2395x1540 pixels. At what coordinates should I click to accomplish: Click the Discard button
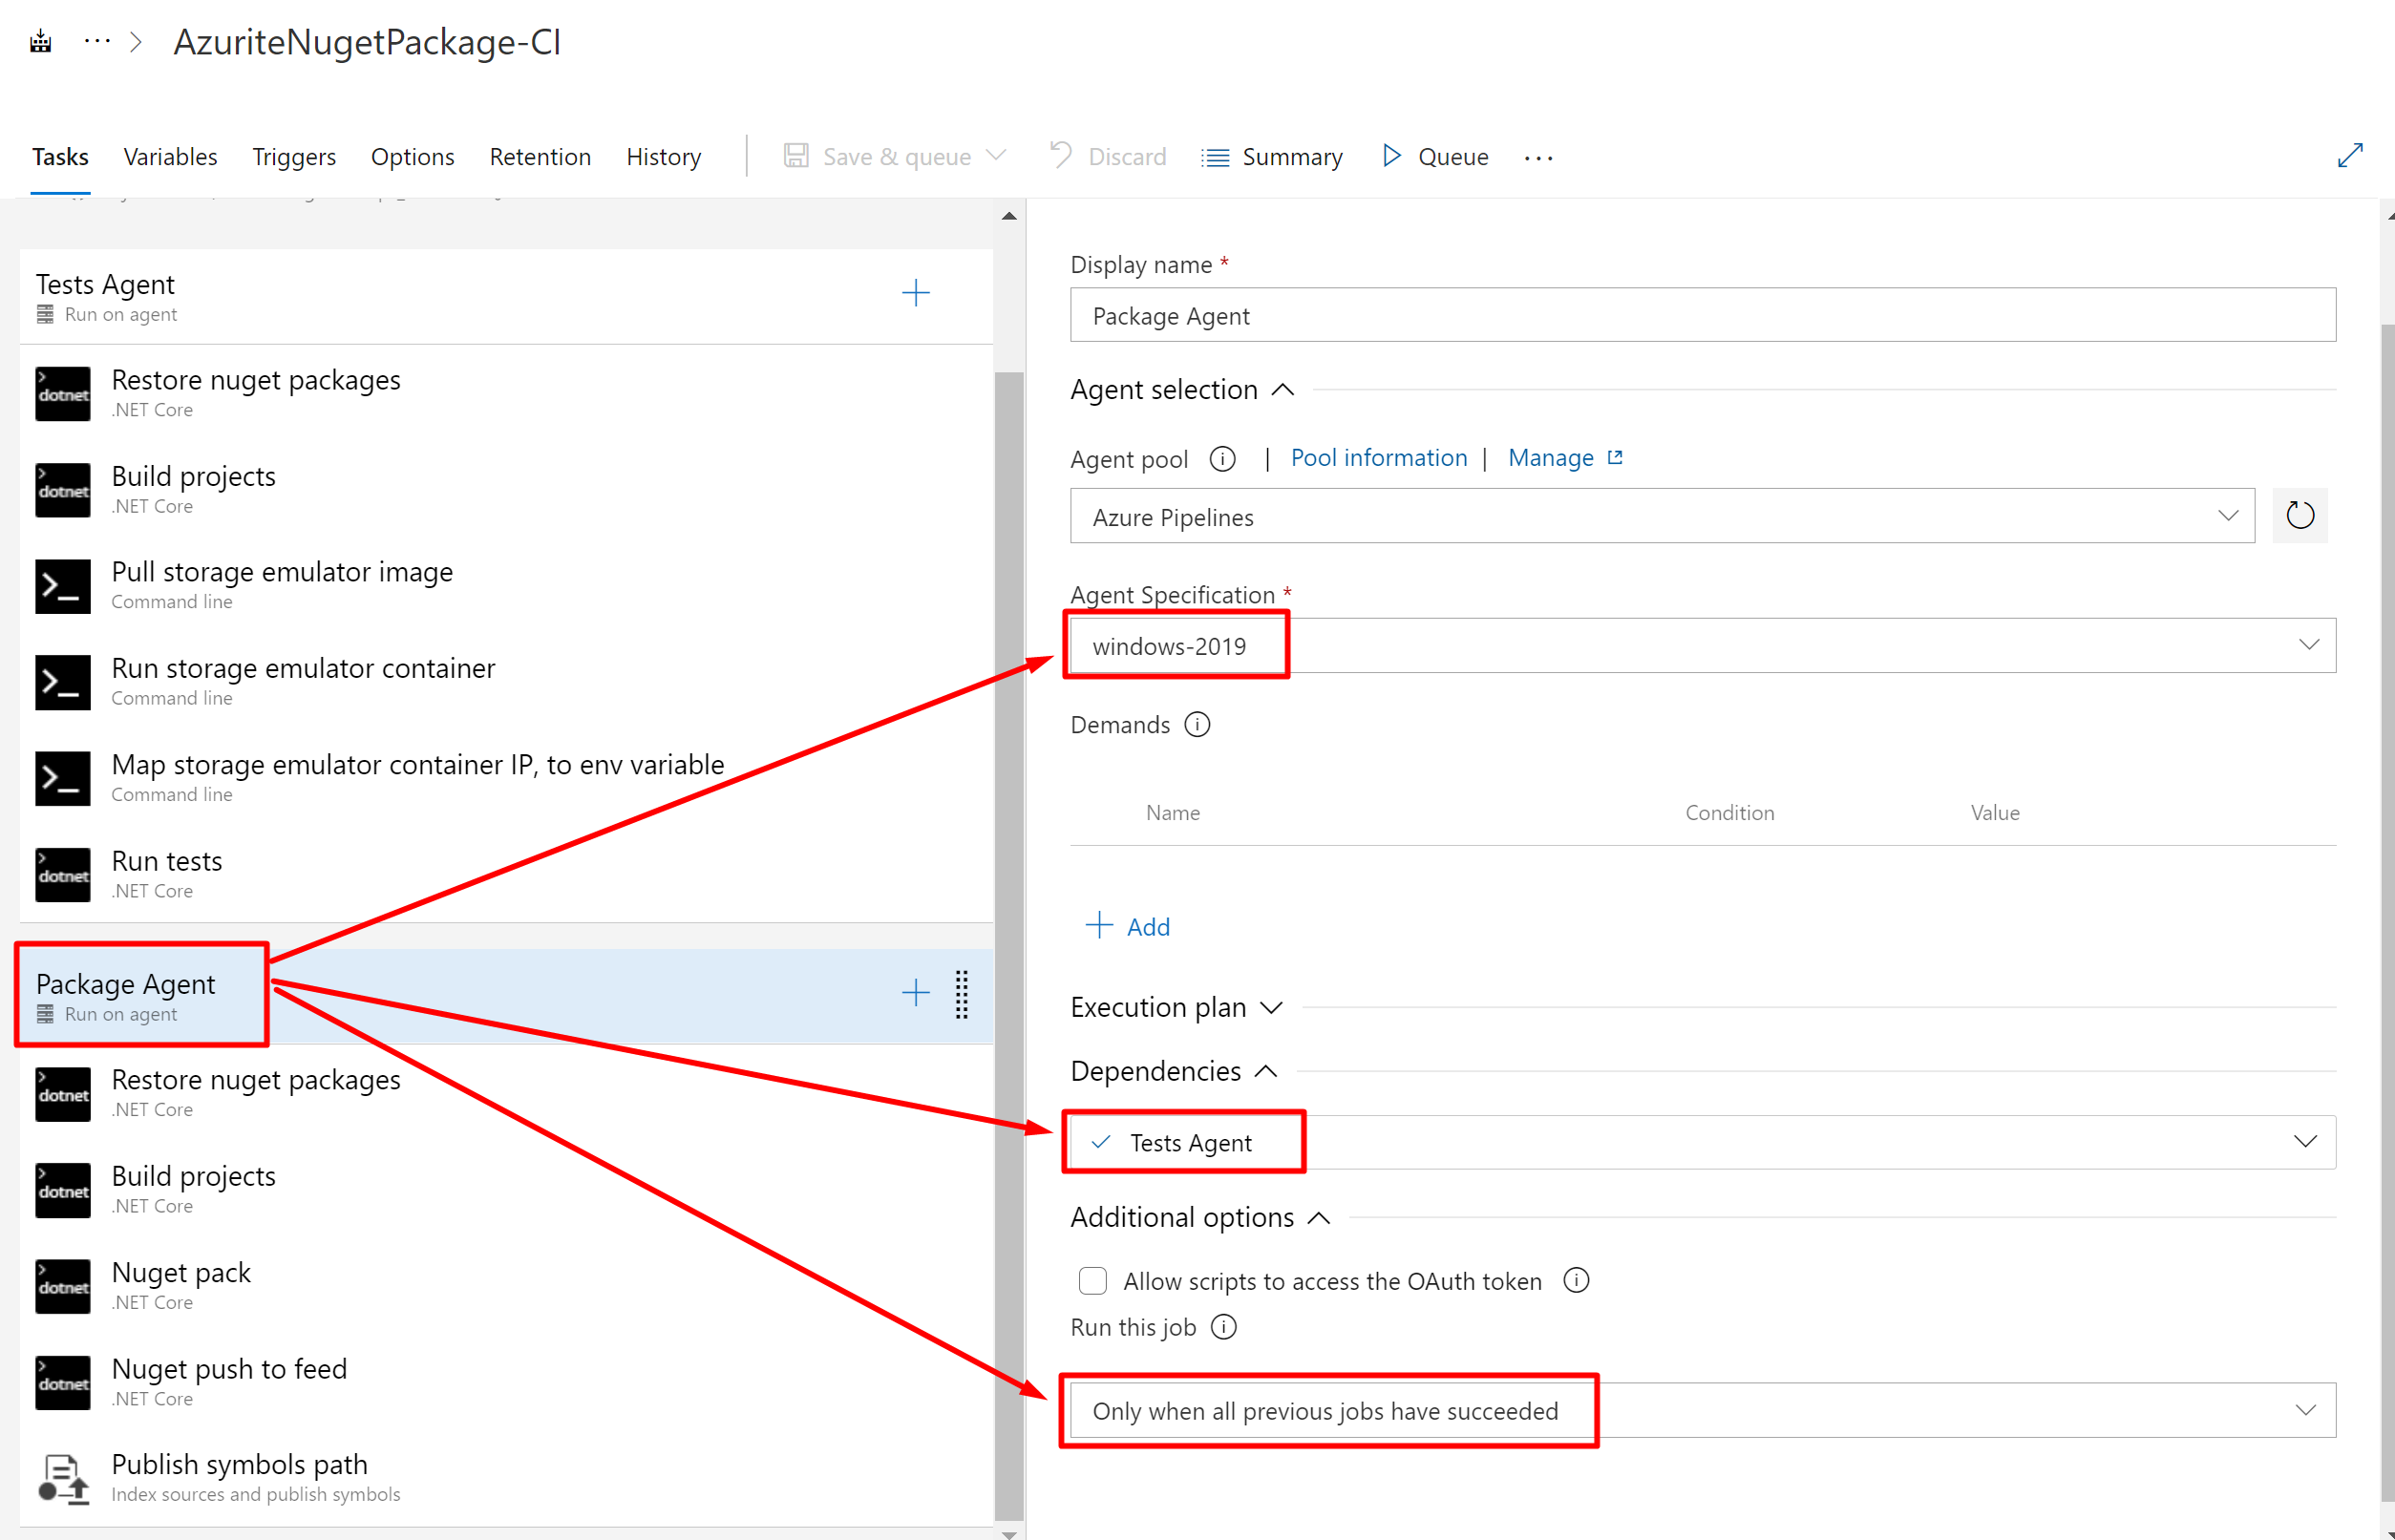[1107, 157]
